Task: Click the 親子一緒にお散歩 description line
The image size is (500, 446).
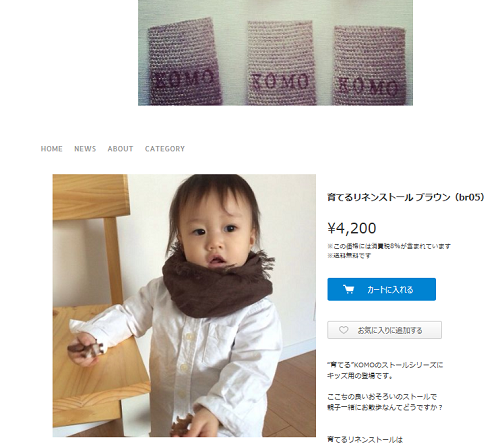Action: click(x=385, y=407)
